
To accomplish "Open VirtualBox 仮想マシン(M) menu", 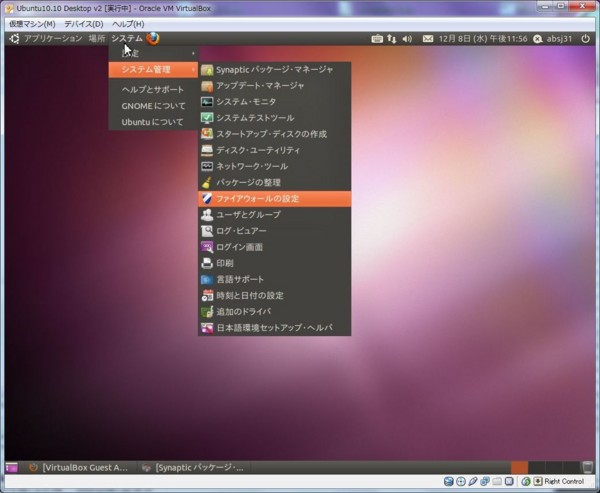I will pyautogui.click(x=32, y=24).
